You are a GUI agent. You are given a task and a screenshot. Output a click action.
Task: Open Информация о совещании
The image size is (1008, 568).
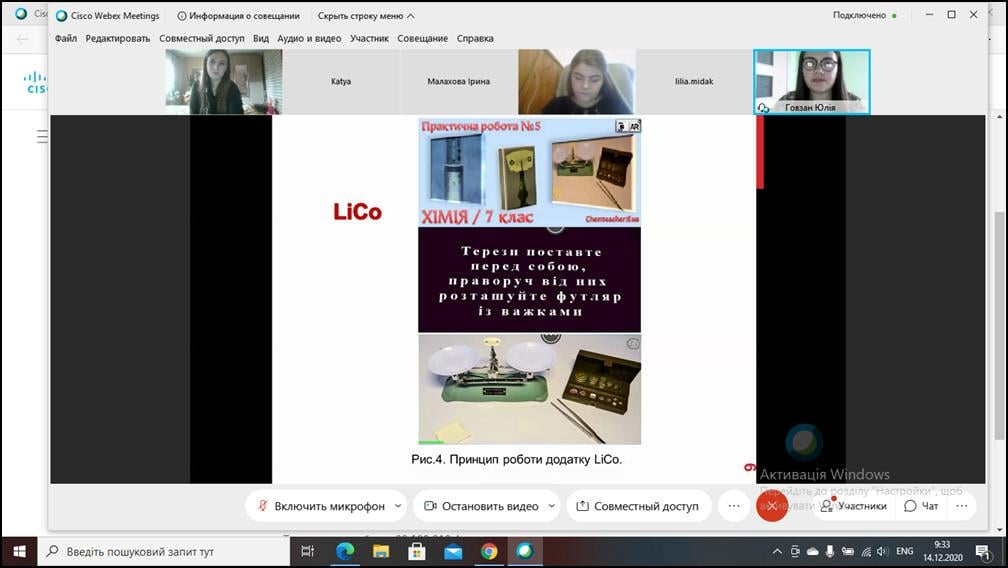tap(238, 15)
